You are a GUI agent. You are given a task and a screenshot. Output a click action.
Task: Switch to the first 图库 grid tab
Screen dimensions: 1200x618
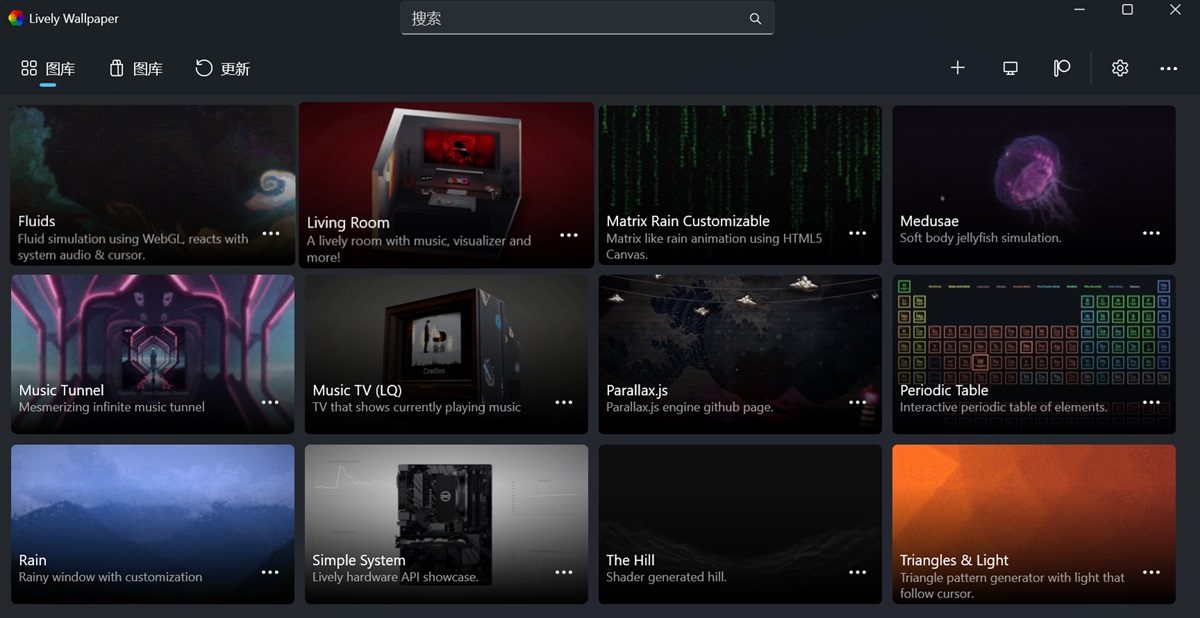coord(48,69)
